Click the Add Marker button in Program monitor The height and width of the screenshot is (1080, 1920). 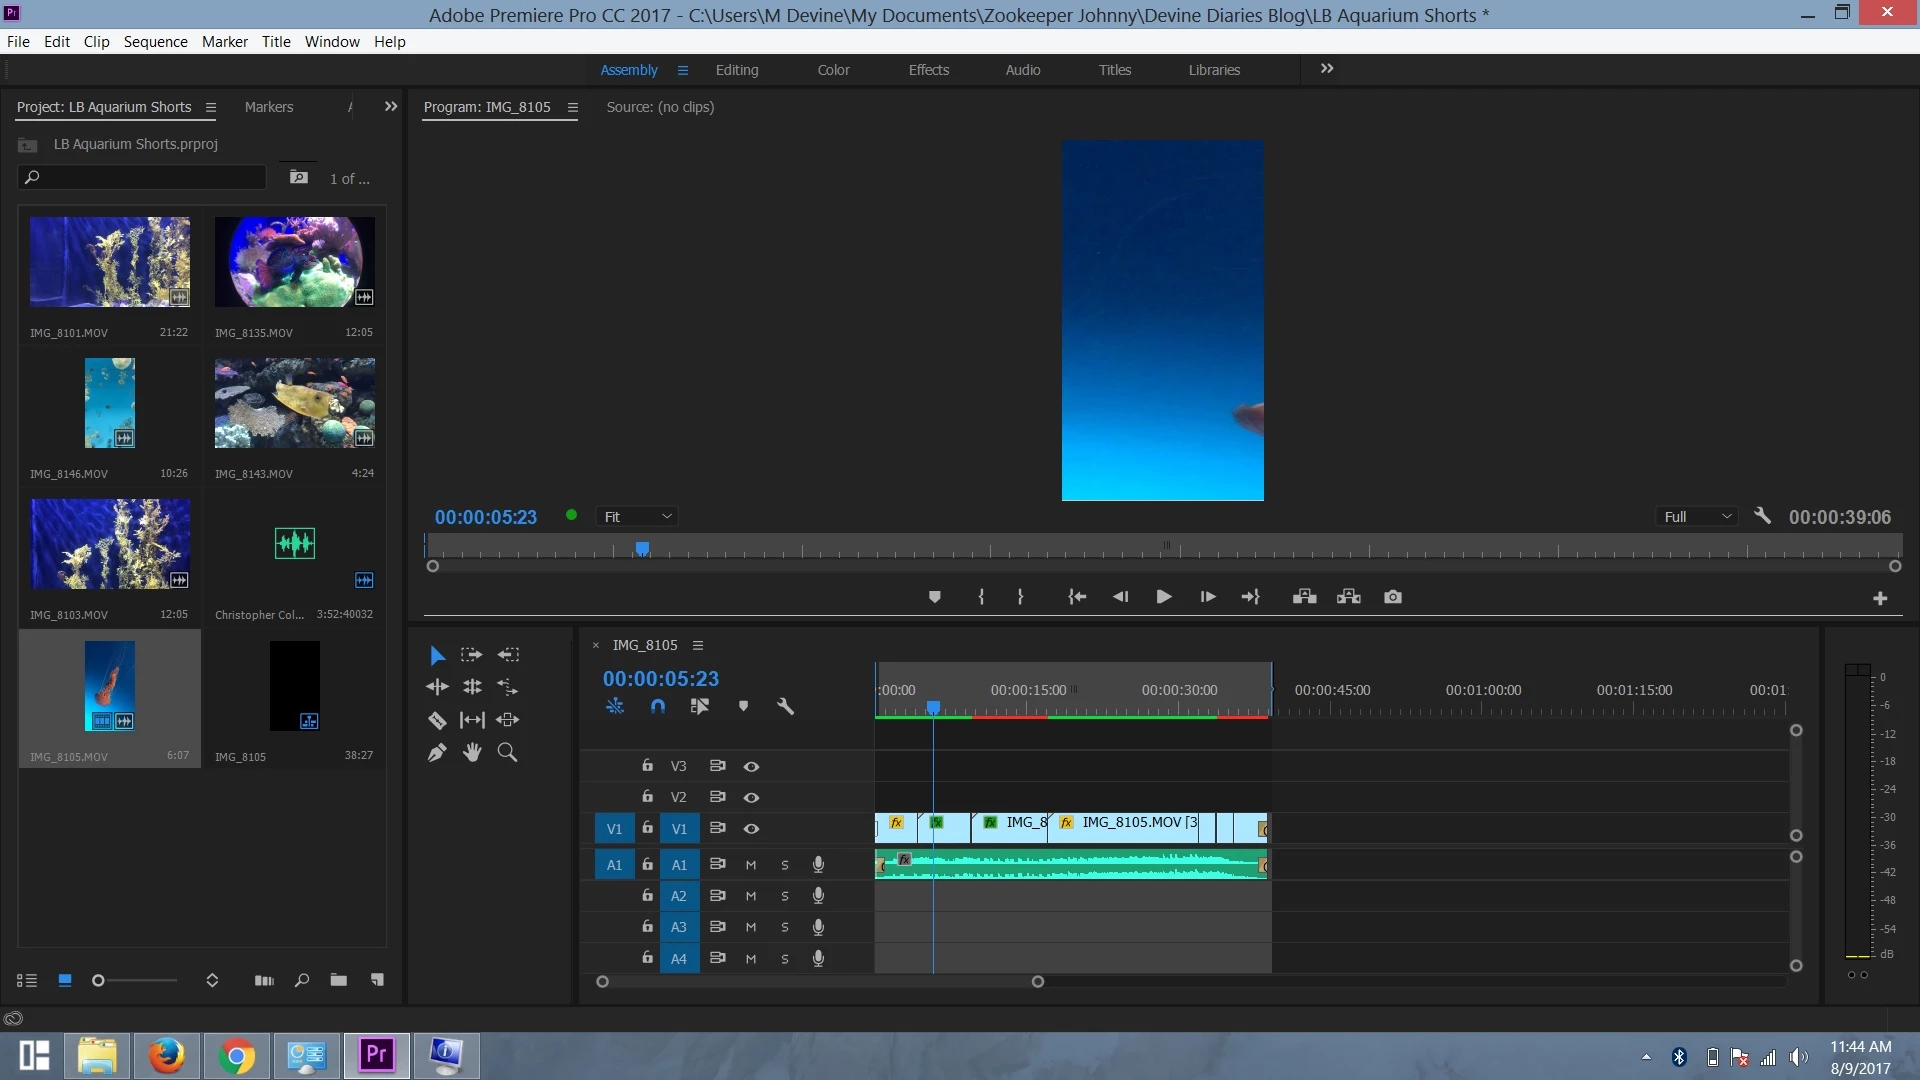tap(934, 597)
